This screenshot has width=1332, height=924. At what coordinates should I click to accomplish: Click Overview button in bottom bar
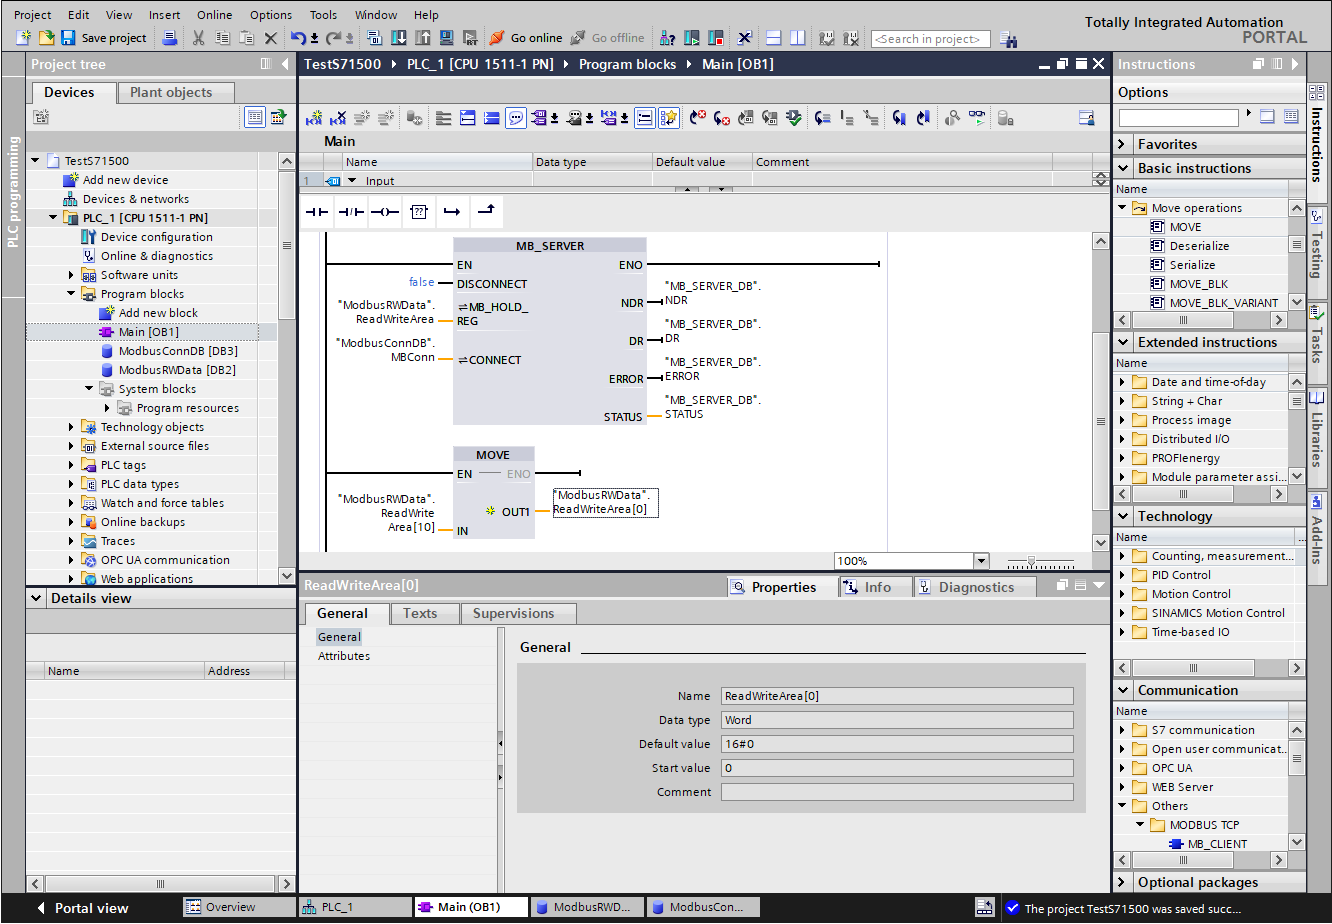(x=239, y=907)
